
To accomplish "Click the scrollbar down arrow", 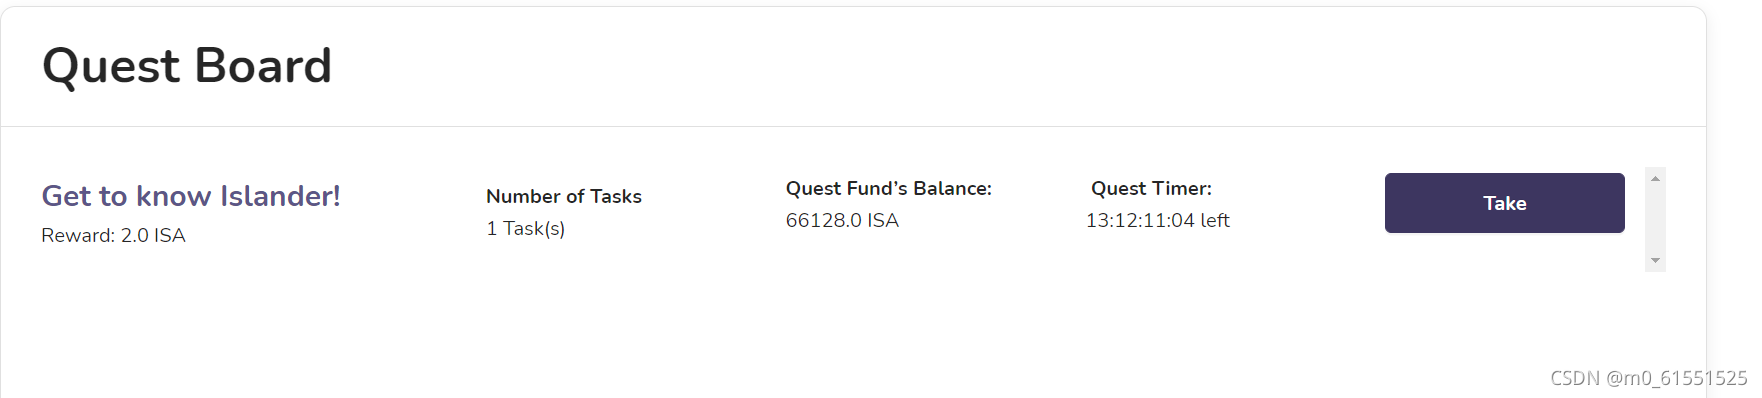I will point(1655,261).
